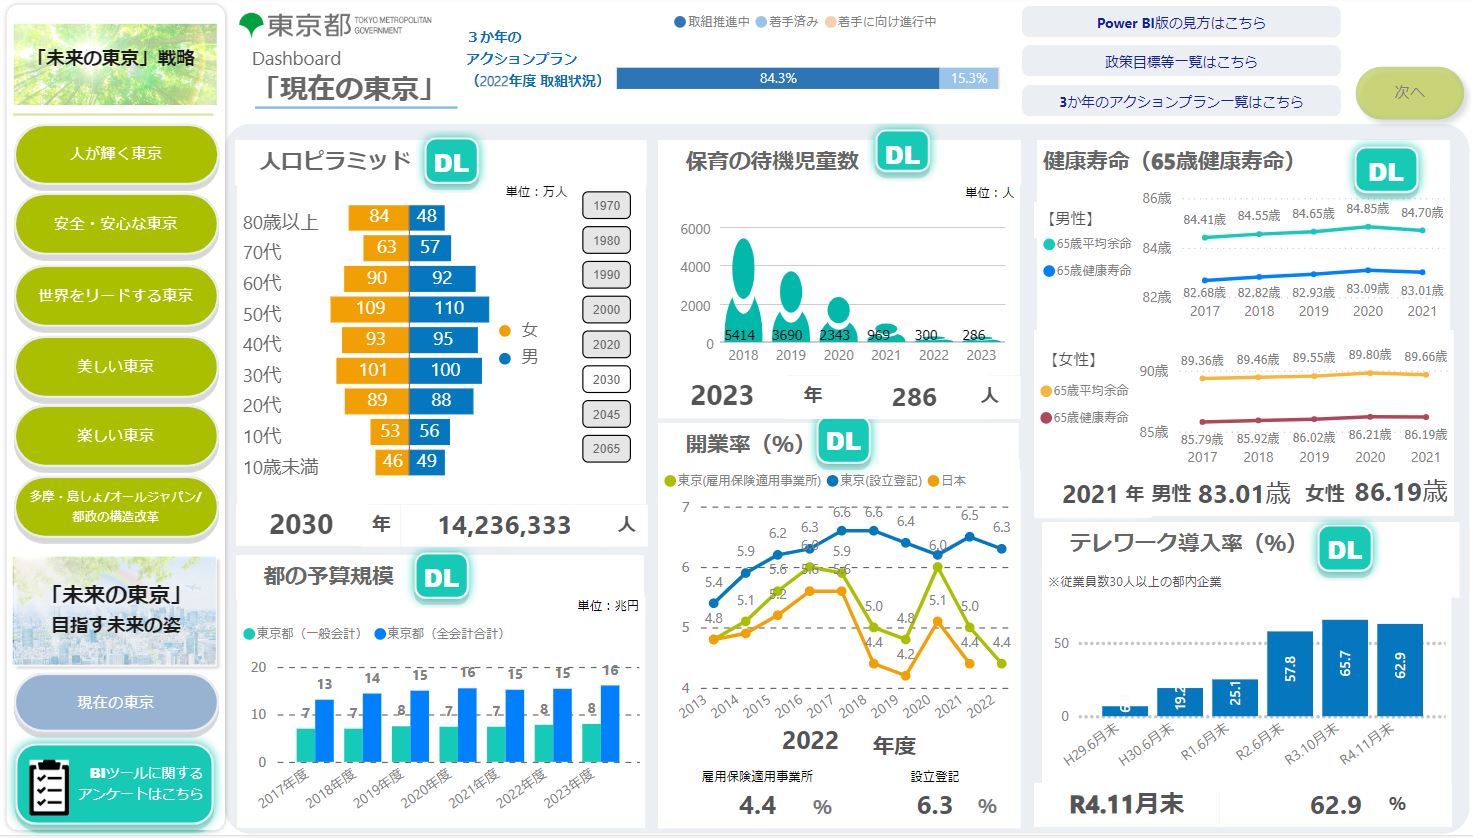1473x838 pixels.
Task: Select 2000 year button
Action: tap(606, 310)
